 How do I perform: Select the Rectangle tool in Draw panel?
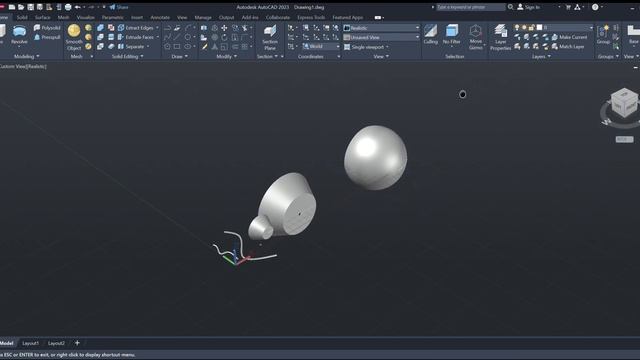click(177, 47)
